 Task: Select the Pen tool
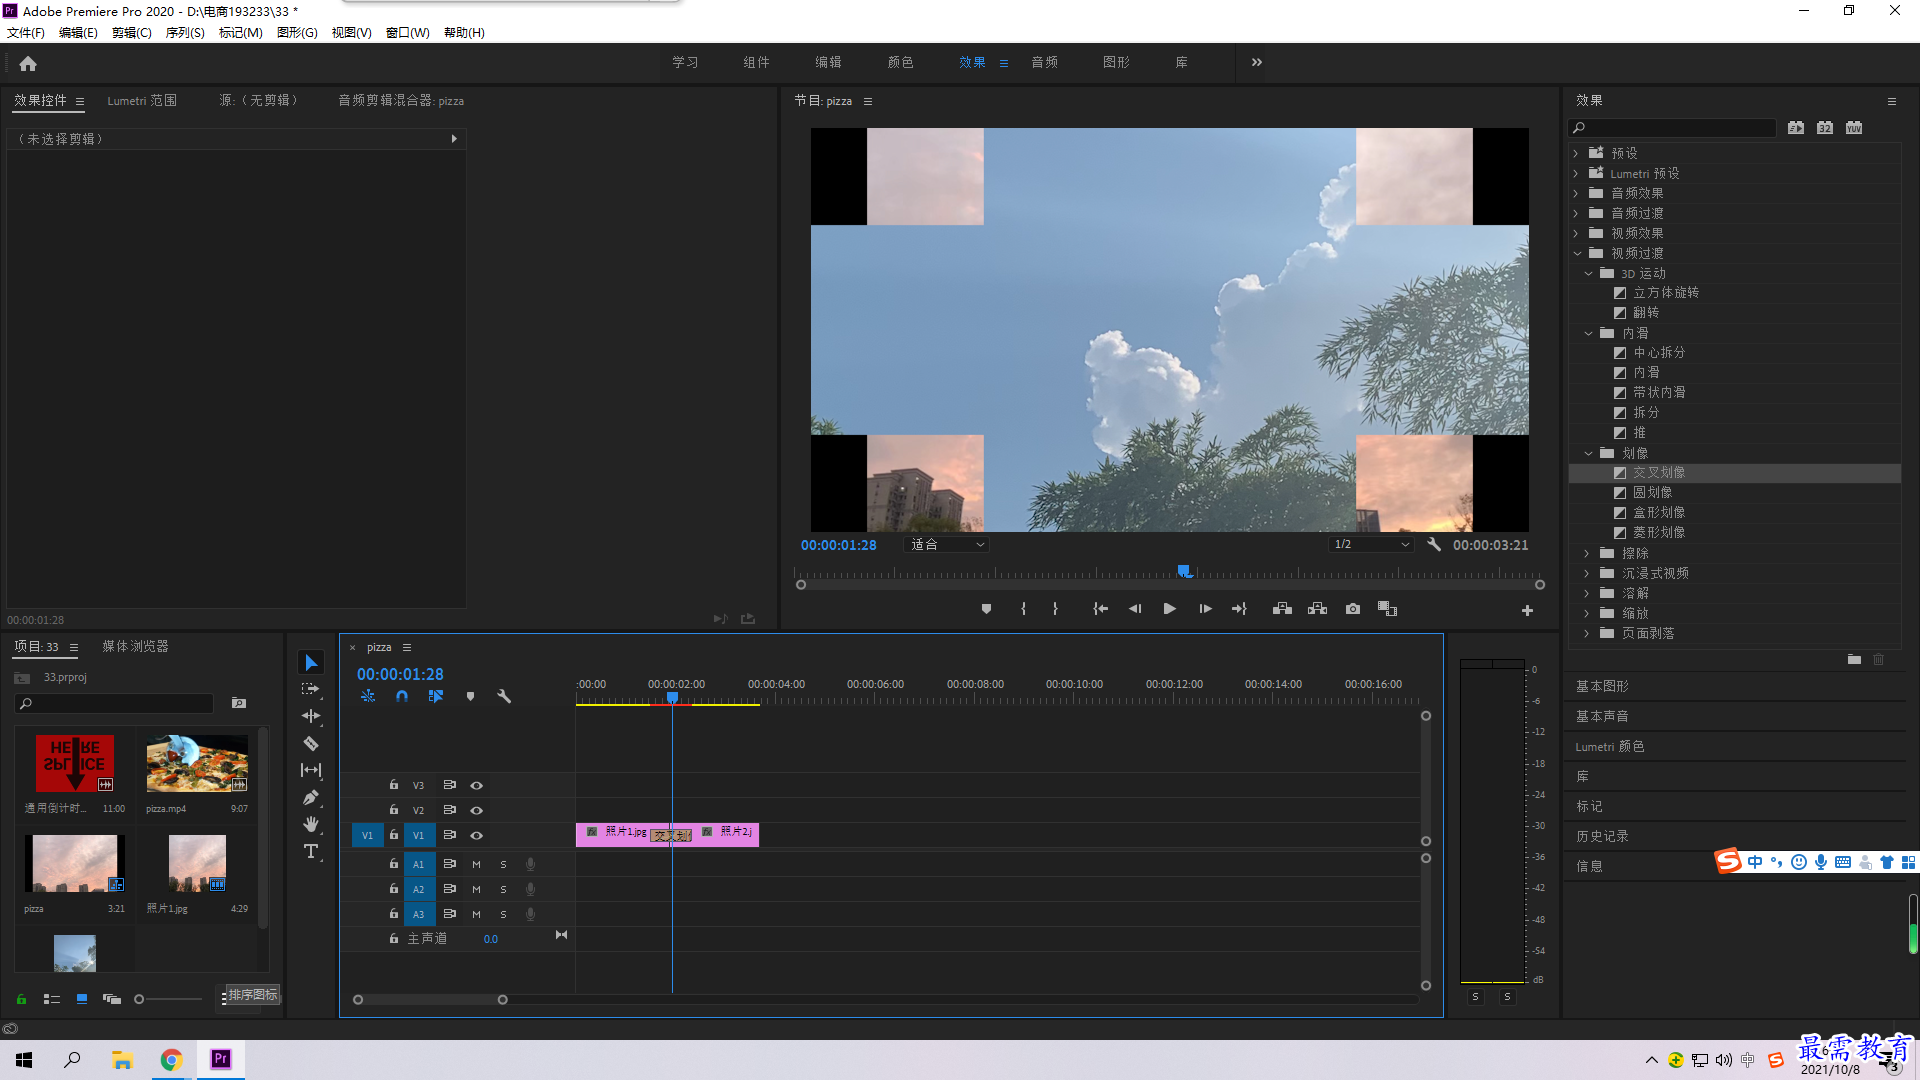[x=311, y=797]
